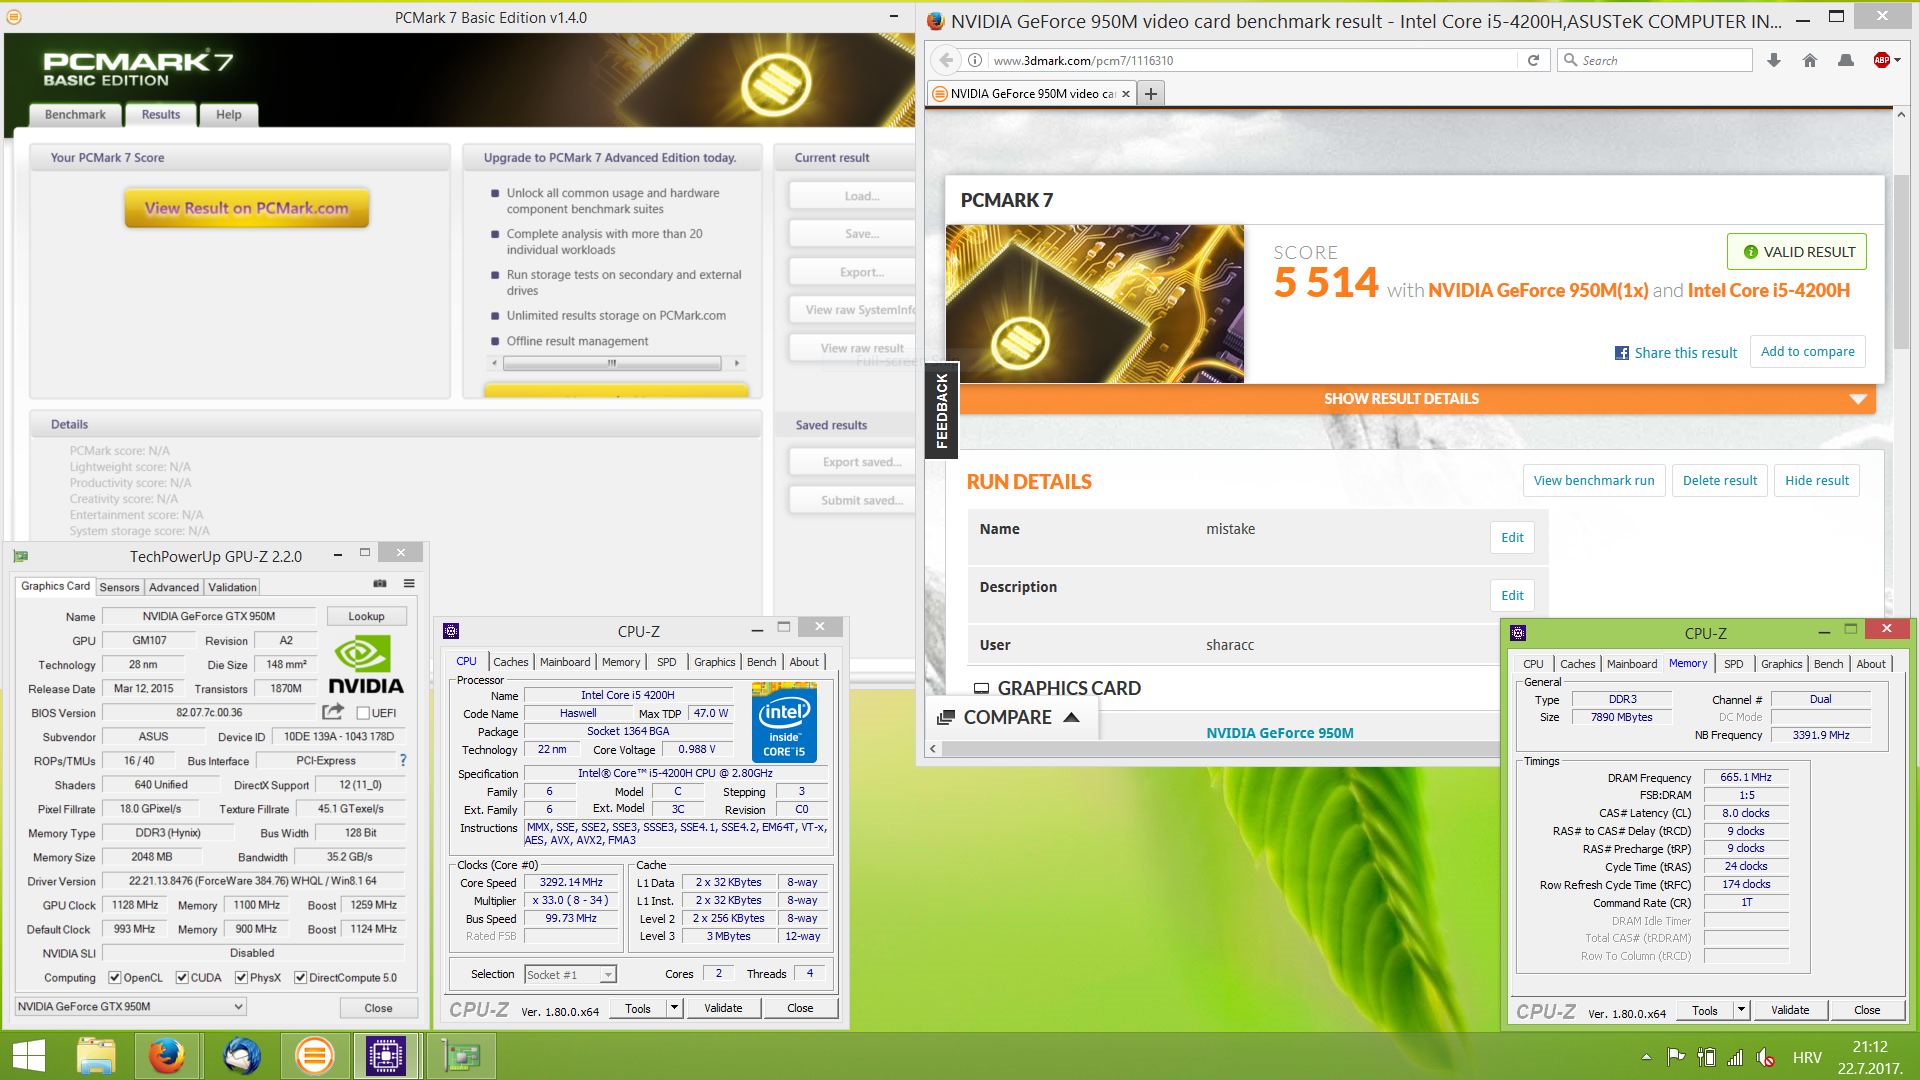Click the Firefox address bar URL

(1083, 60)
